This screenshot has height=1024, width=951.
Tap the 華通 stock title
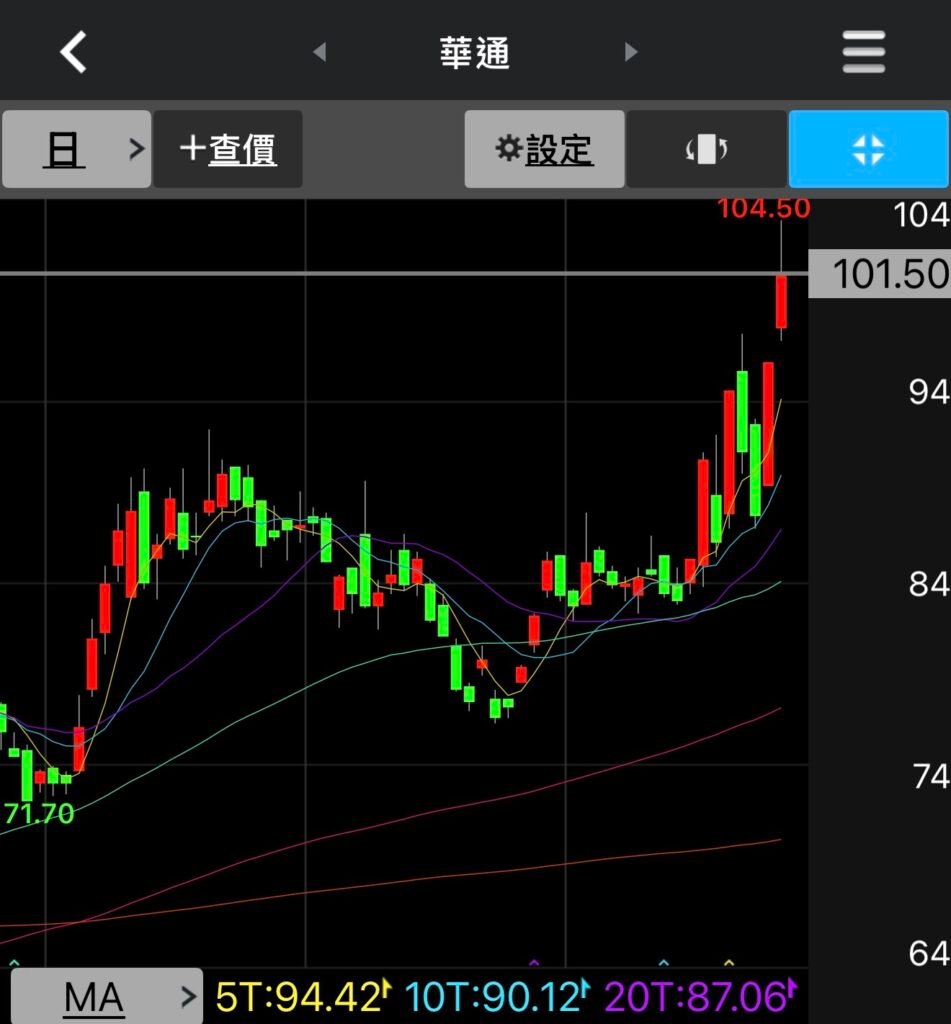[x=475, y=53]
